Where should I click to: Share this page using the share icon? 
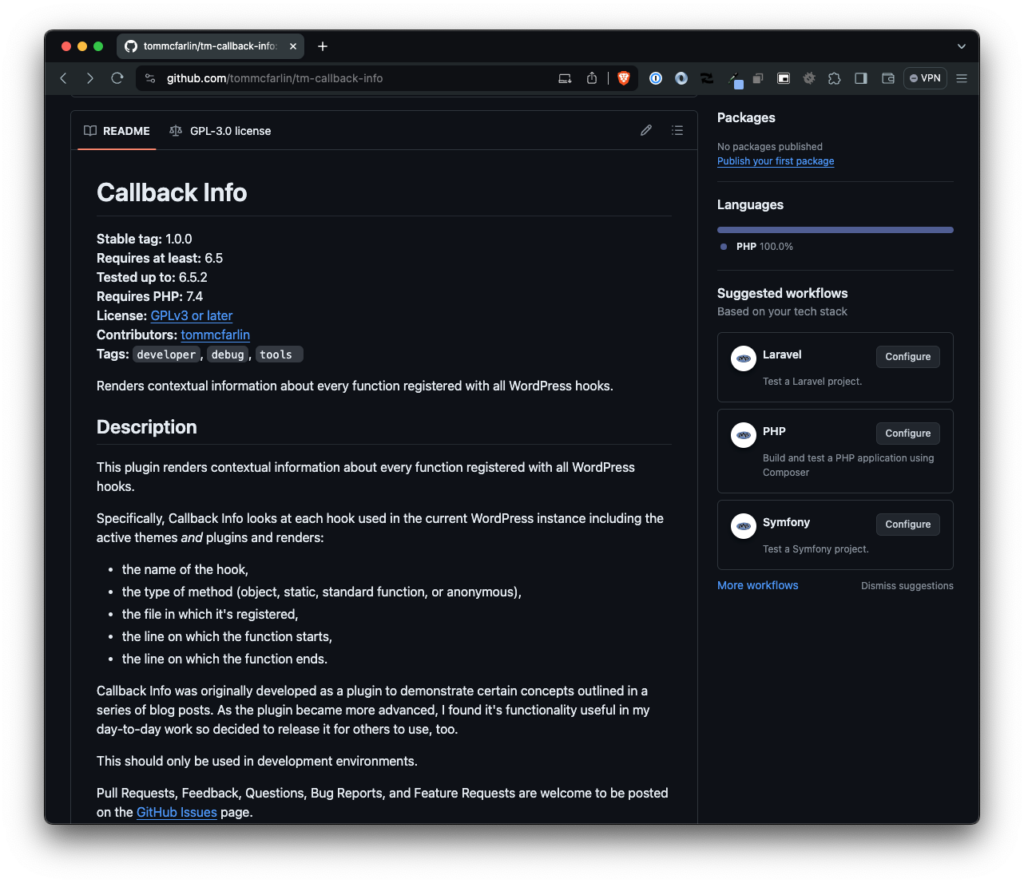coord(592,78)
